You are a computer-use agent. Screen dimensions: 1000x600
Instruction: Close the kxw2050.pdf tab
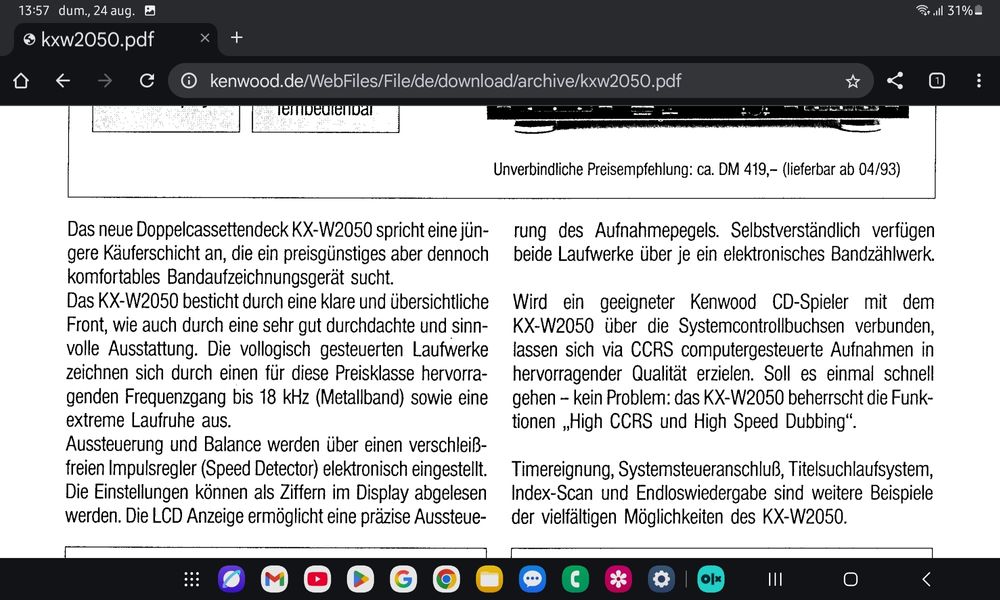click(205, 38)
